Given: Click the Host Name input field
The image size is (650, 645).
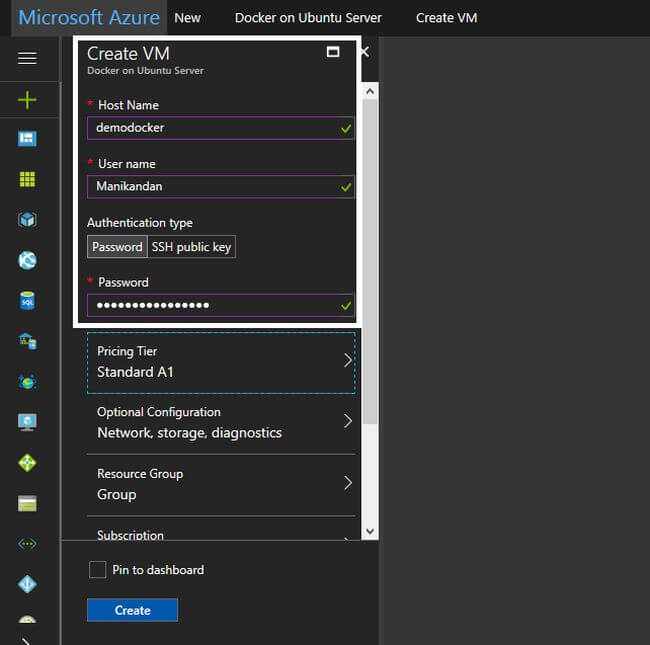Looking at the screenshot, I should [x=221, y=128].
